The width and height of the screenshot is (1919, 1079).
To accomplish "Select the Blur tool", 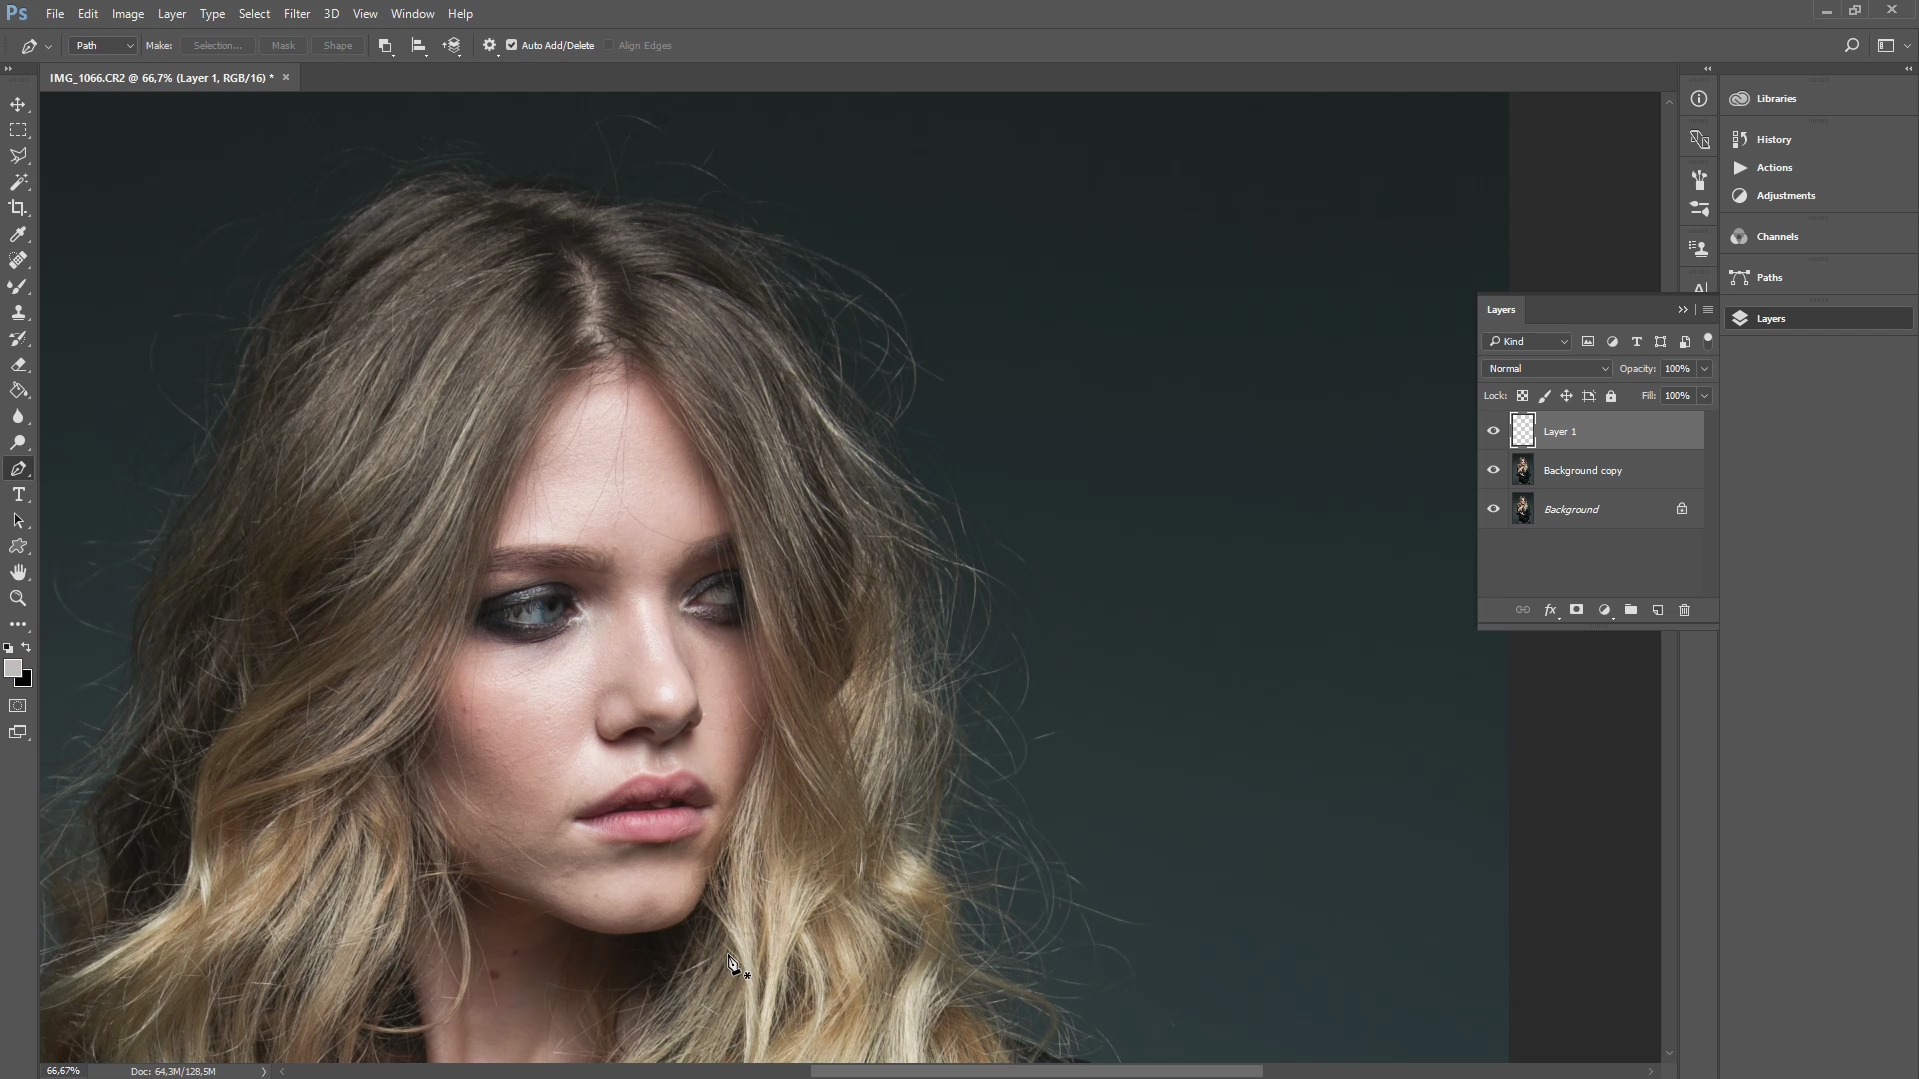I will (18, 416).
